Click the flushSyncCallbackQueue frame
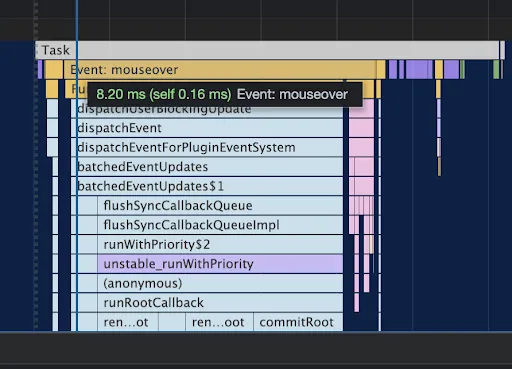The height and width of the screenshot is (369, 512). click(220, 205)
